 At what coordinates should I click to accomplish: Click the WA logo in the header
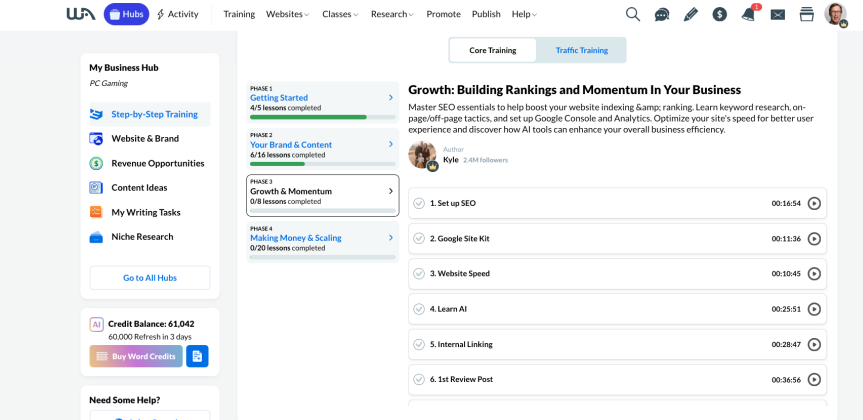(x=81, y=14)
